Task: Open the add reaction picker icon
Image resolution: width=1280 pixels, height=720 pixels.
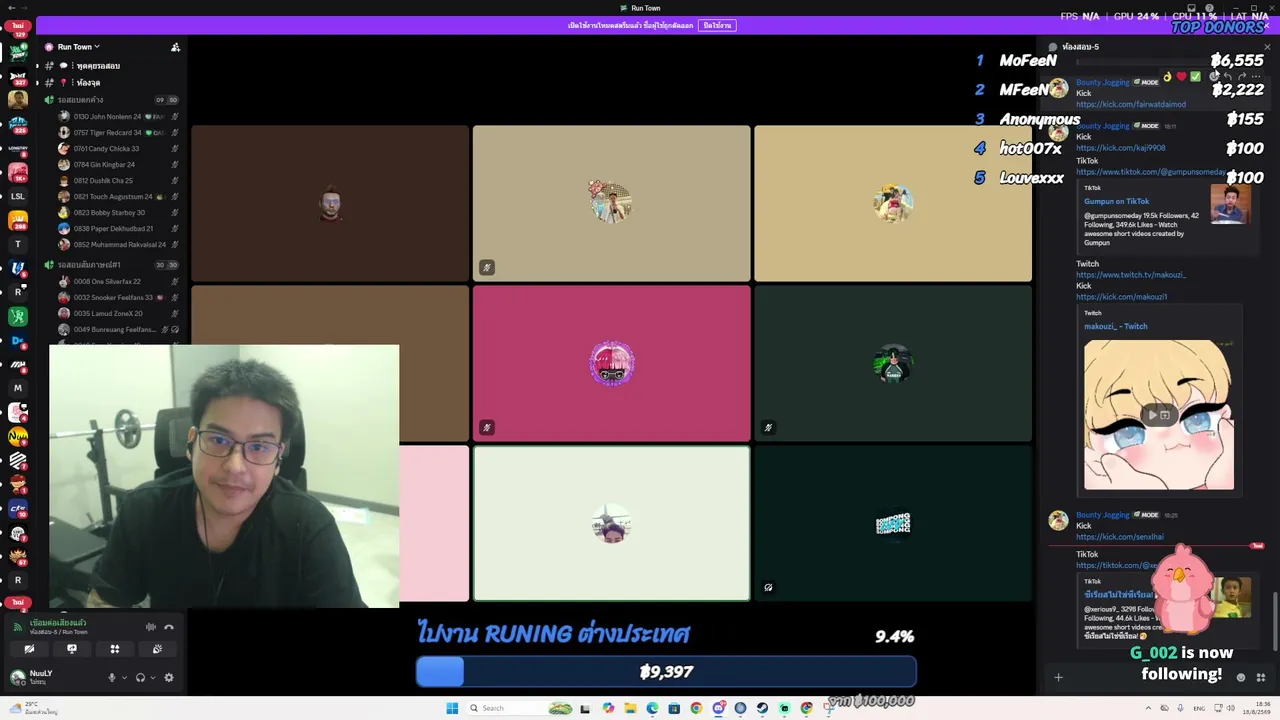Action: (x=1214, y=77)
